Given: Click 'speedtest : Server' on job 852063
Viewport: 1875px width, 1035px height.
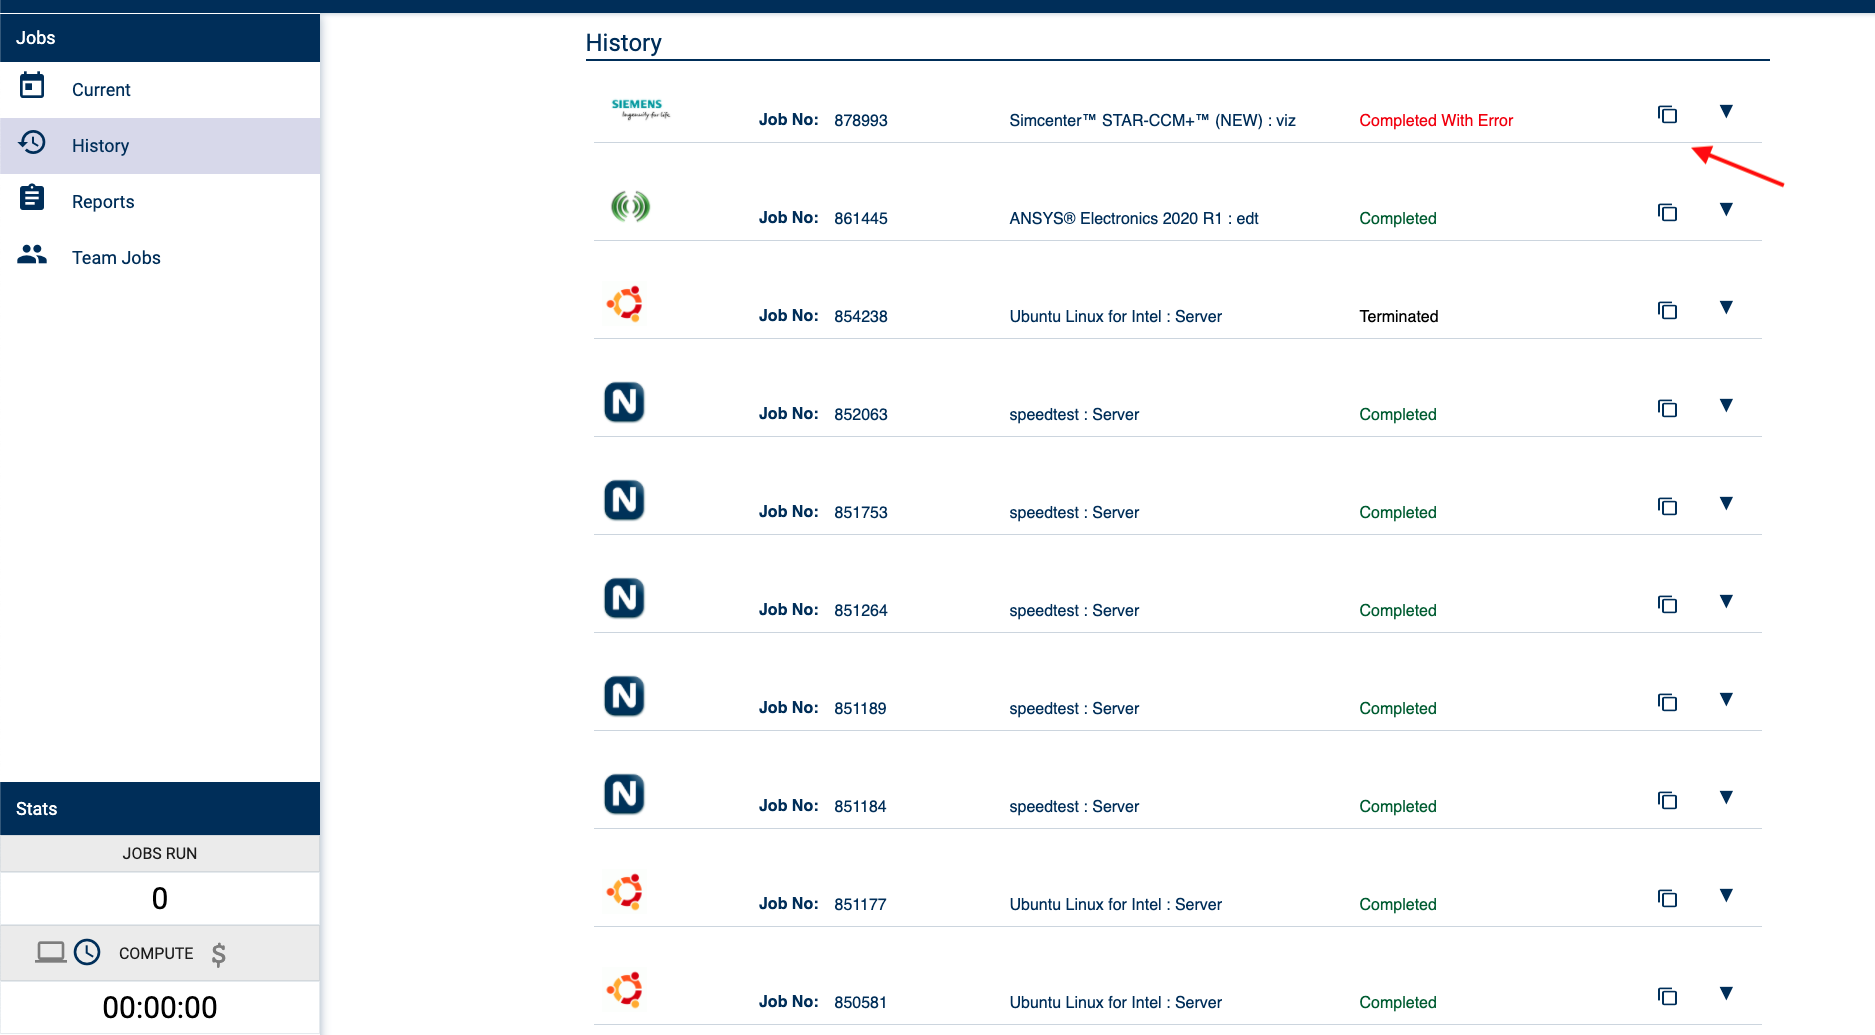Looking at the screenshot, I should tap(1074, 414).
